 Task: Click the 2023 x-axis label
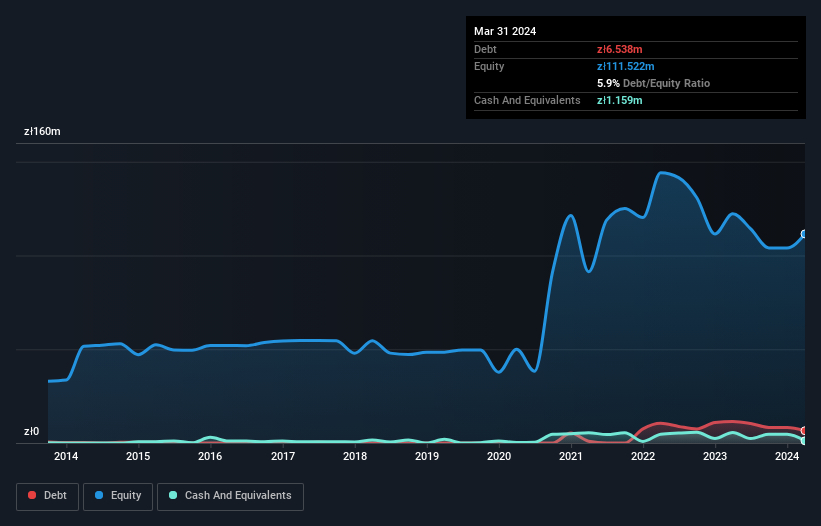[x=715, y=456]
